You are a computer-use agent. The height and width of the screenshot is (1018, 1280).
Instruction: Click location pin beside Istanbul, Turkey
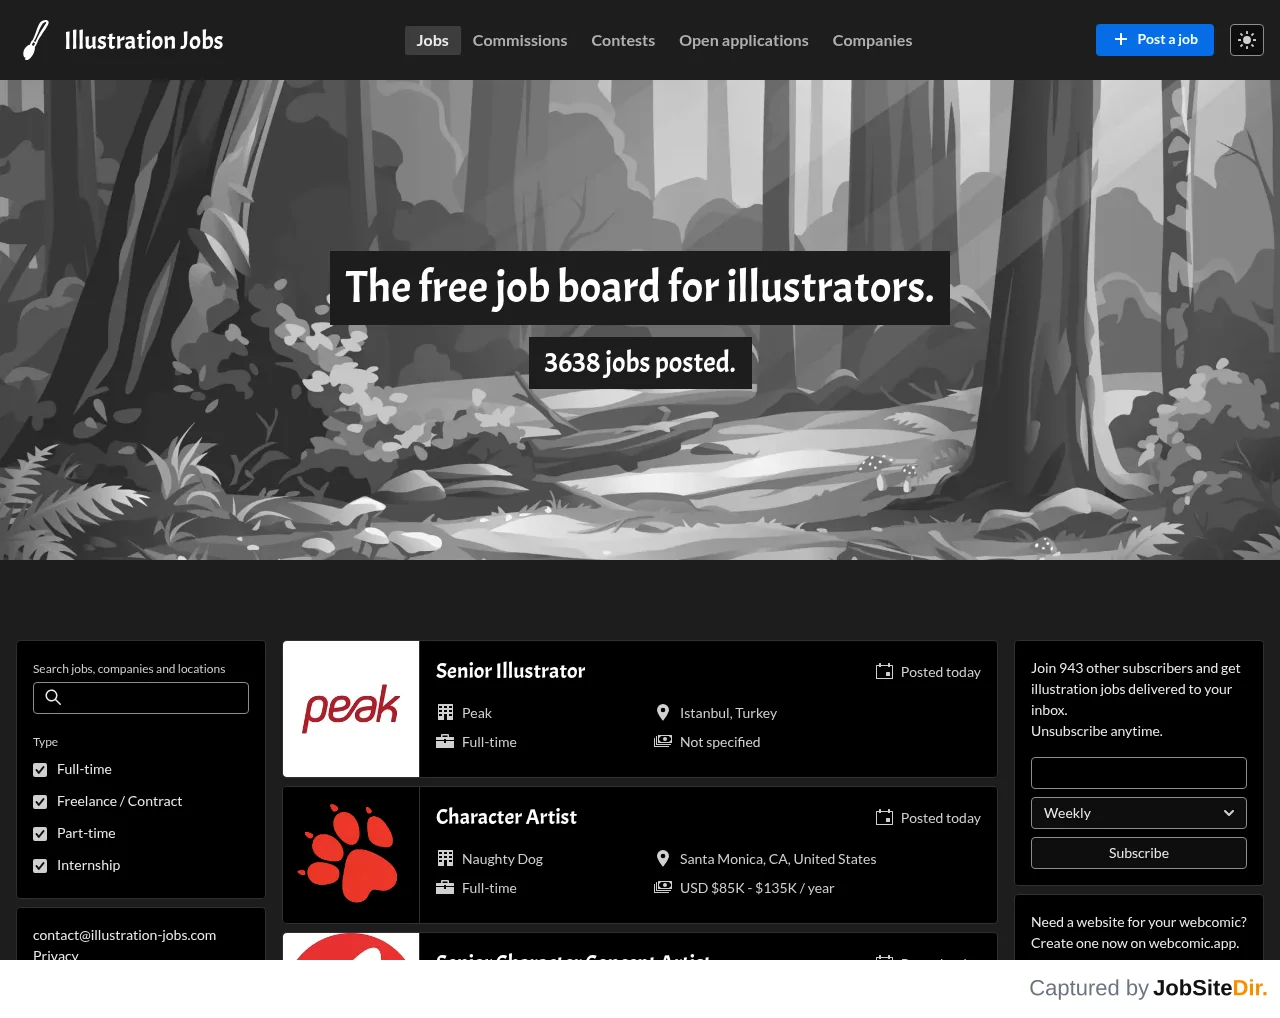pos(662,712)
